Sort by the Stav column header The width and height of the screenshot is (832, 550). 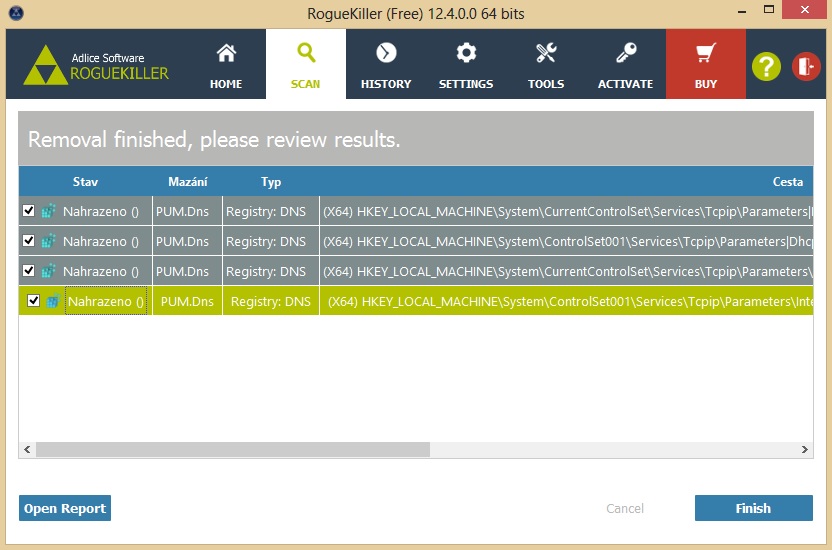(85, 181)
